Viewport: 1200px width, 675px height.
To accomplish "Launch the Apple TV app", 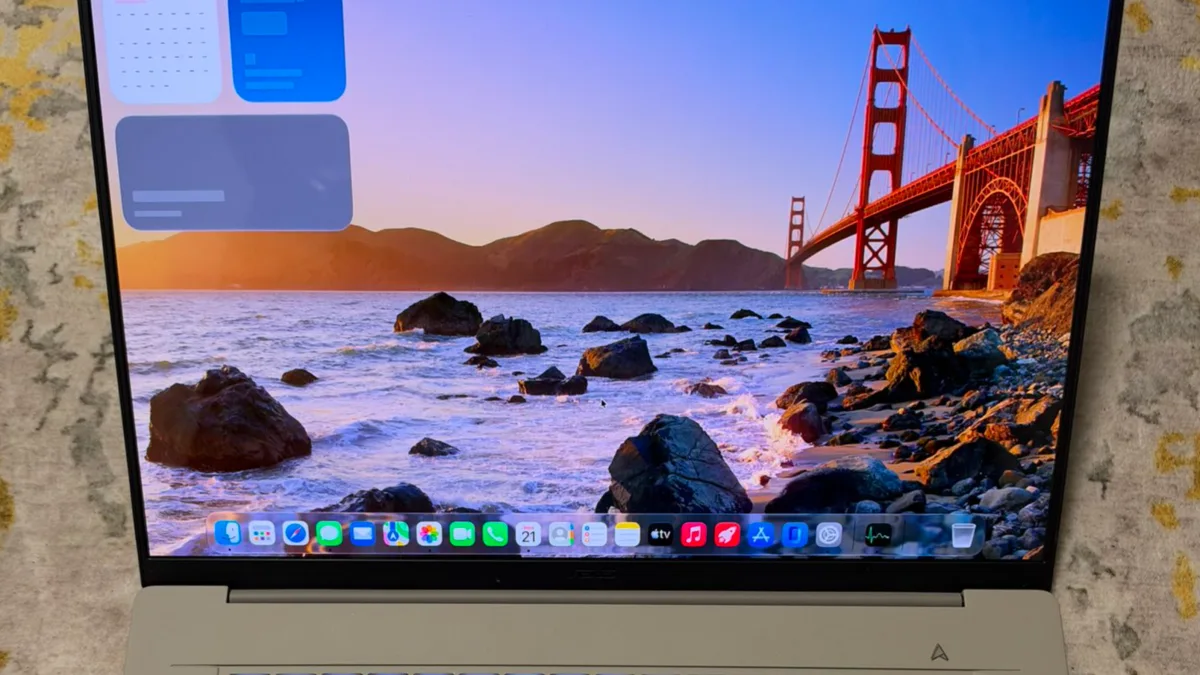I will (660, 534).
